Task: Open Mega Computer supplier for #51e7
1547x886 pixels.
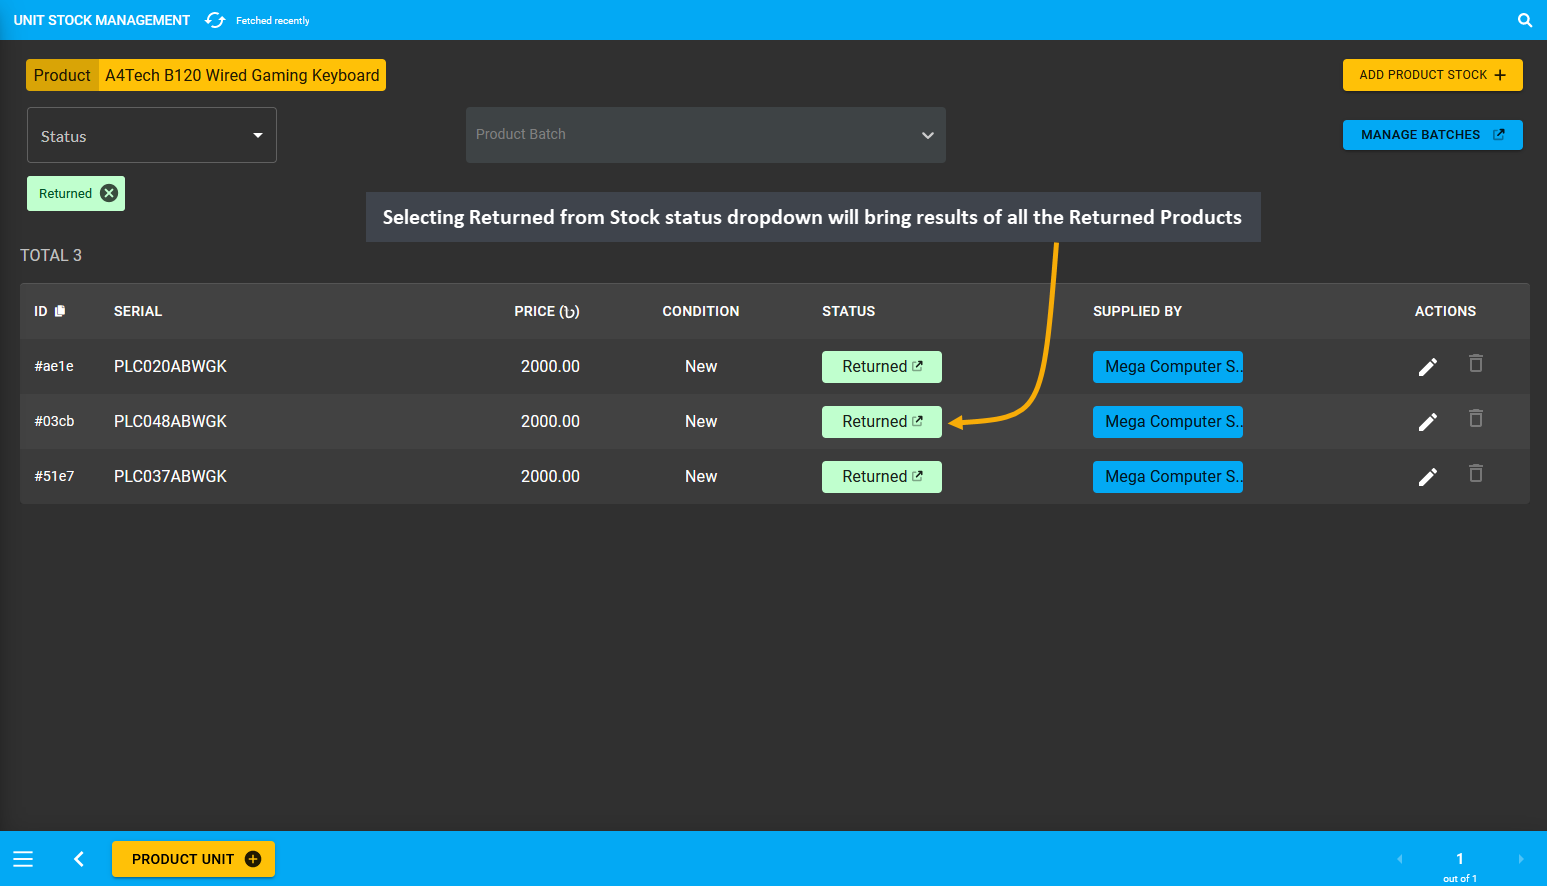Action: pos(1168,477)
